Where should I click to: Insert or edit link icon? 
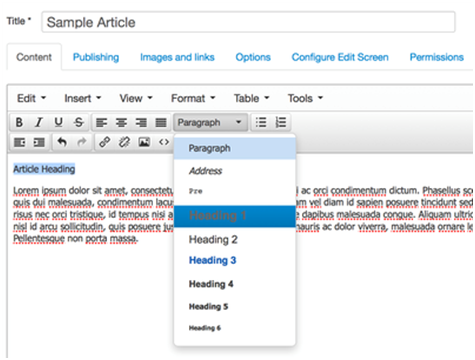point(105,142)
